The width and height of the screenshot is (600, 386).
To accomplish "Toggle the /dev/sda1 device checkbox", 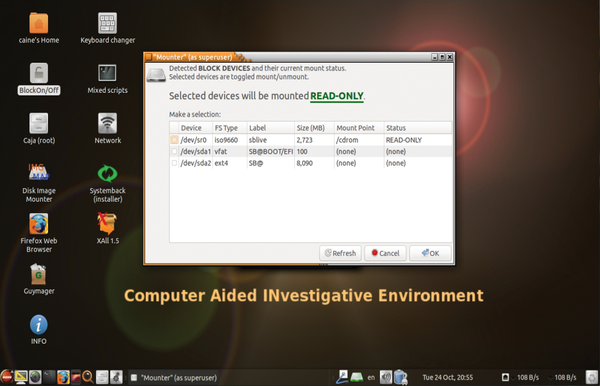I will 174,151.
